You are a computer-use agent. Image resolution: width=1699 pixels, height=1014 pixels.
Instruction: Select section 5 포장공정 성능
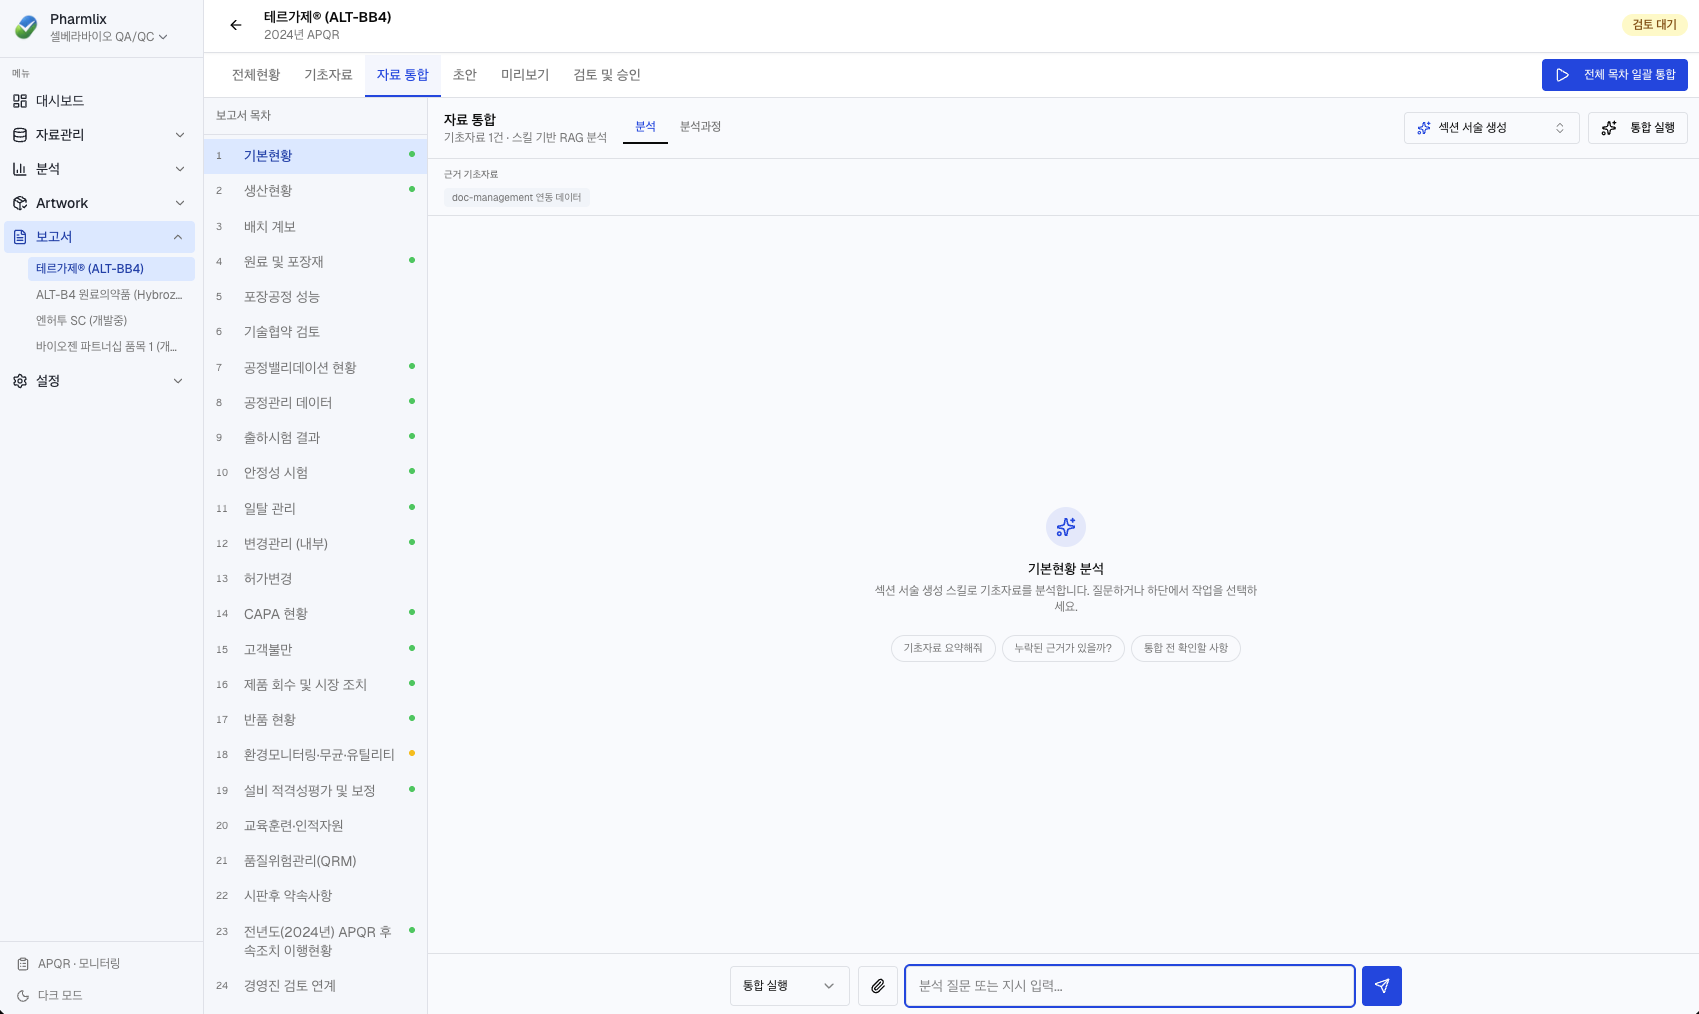tap(316, 297)
